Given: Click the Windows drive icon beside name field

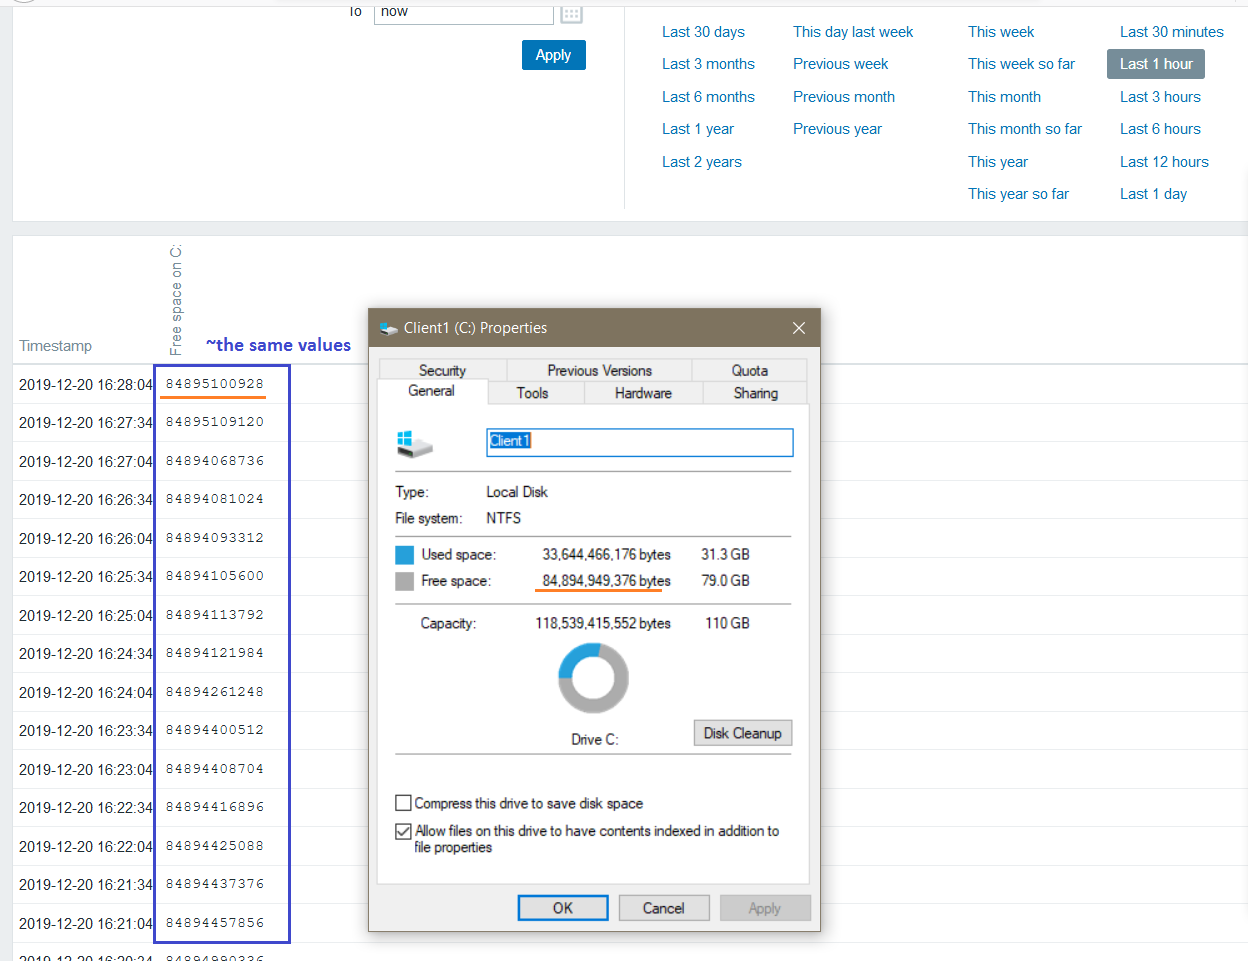Looking at the screenshot, I should tap(414, 443).
